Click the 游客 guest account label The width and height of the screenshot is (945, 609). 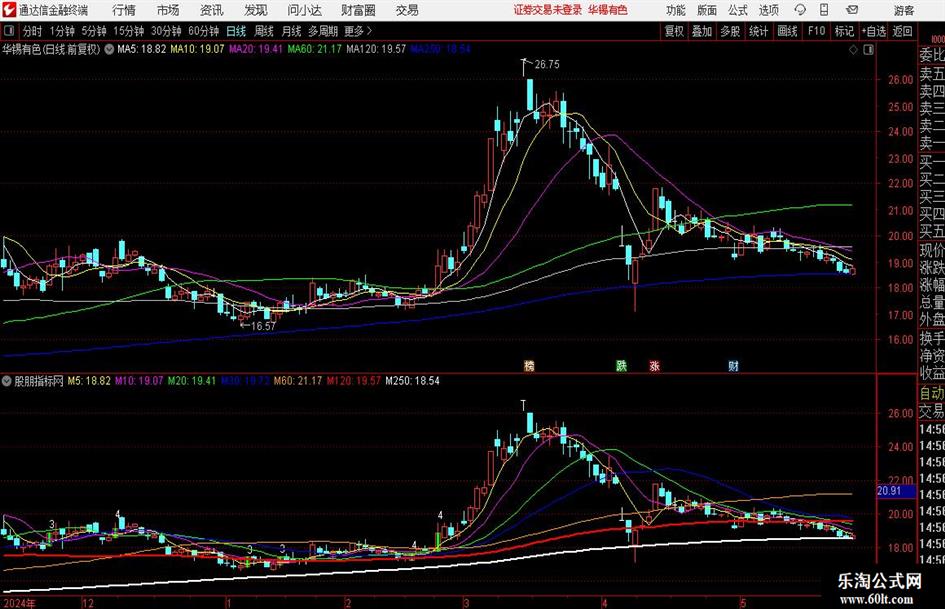904,10
